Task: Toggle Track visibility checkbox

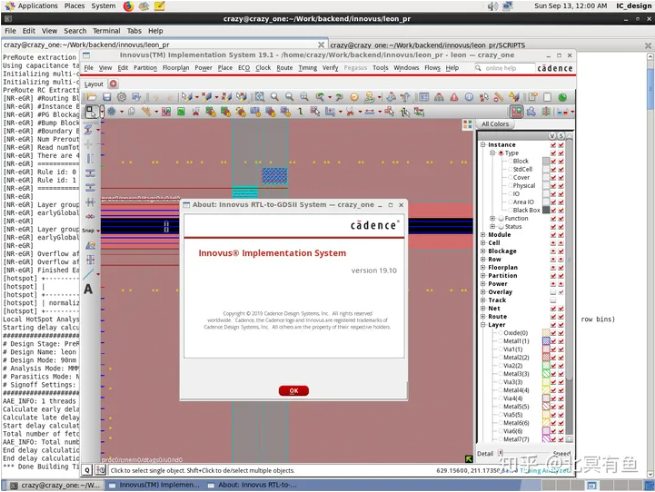Action: [553, 300]
